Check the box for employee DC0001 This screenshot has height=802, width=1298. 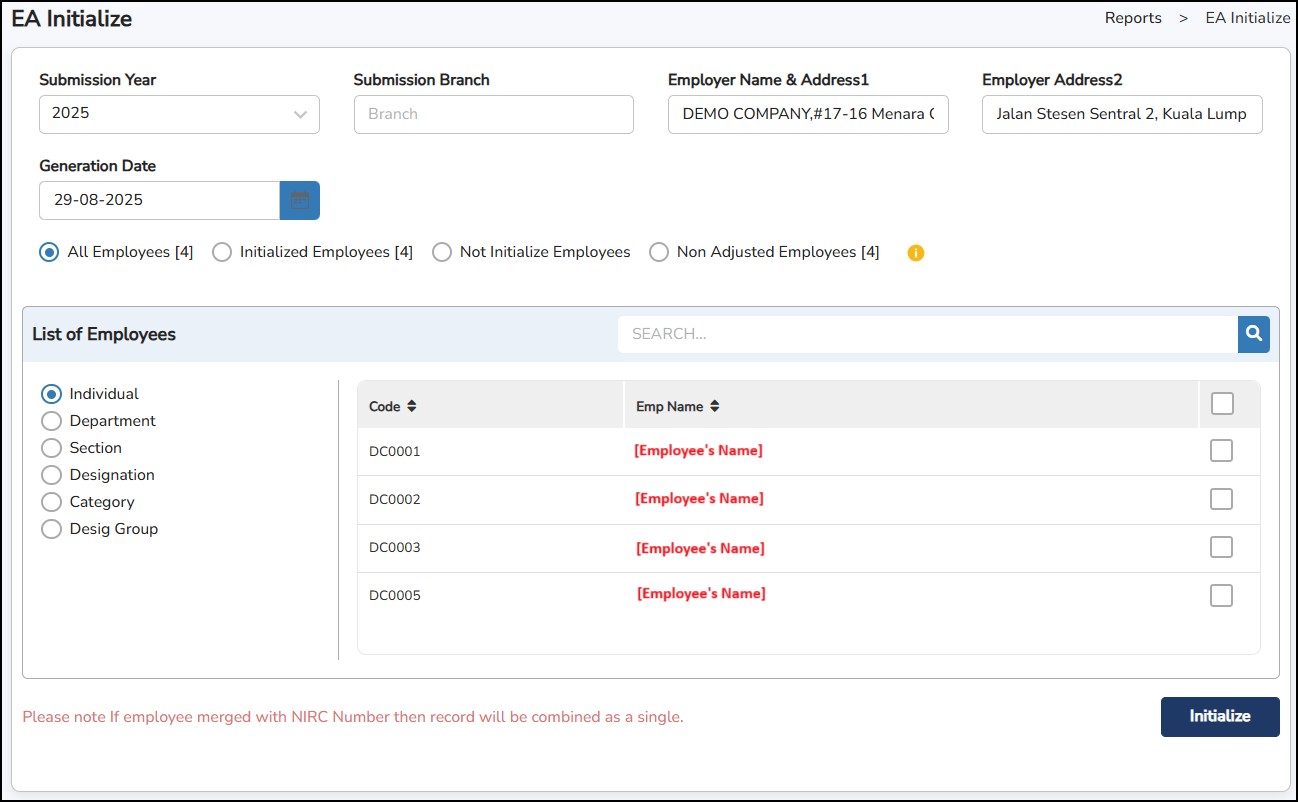pos(1221,451)
